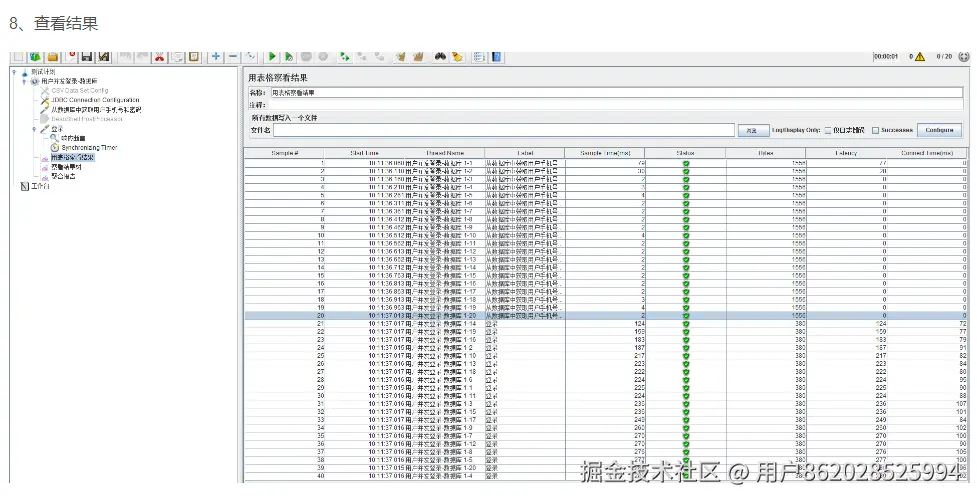This screenshot has height=501, width=977.
Task: Toggle the errors-only 仅日志错误 checkbox
Action: tap(828, 130)
